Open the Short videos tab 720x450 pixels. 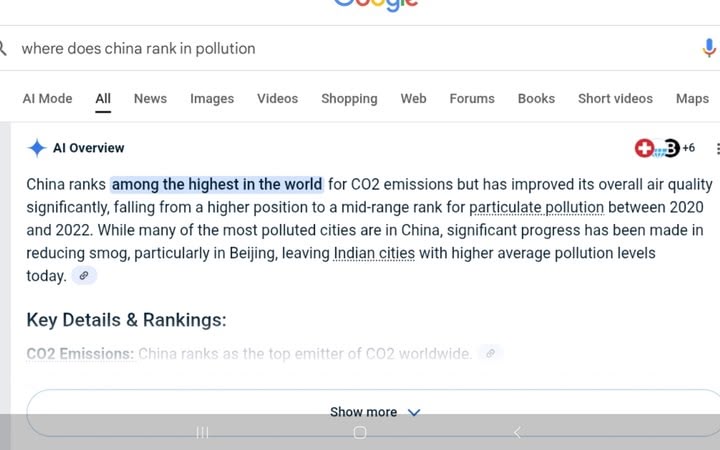point(615,99)
